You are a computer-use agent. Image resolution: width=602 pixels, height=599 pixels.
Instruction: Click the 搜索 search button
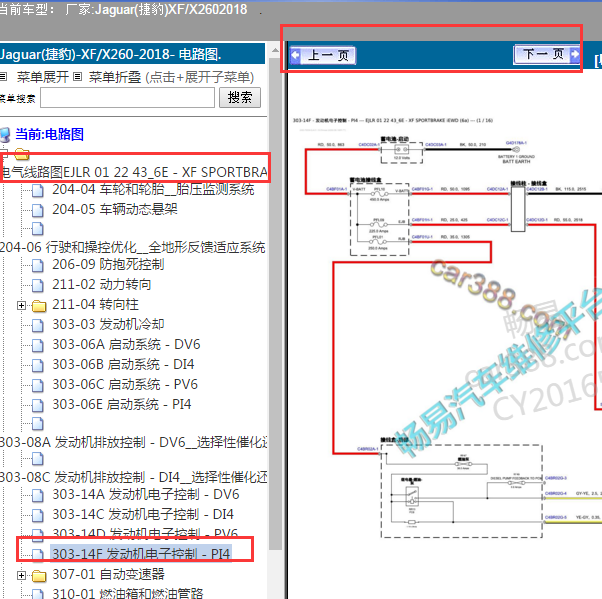240,98
